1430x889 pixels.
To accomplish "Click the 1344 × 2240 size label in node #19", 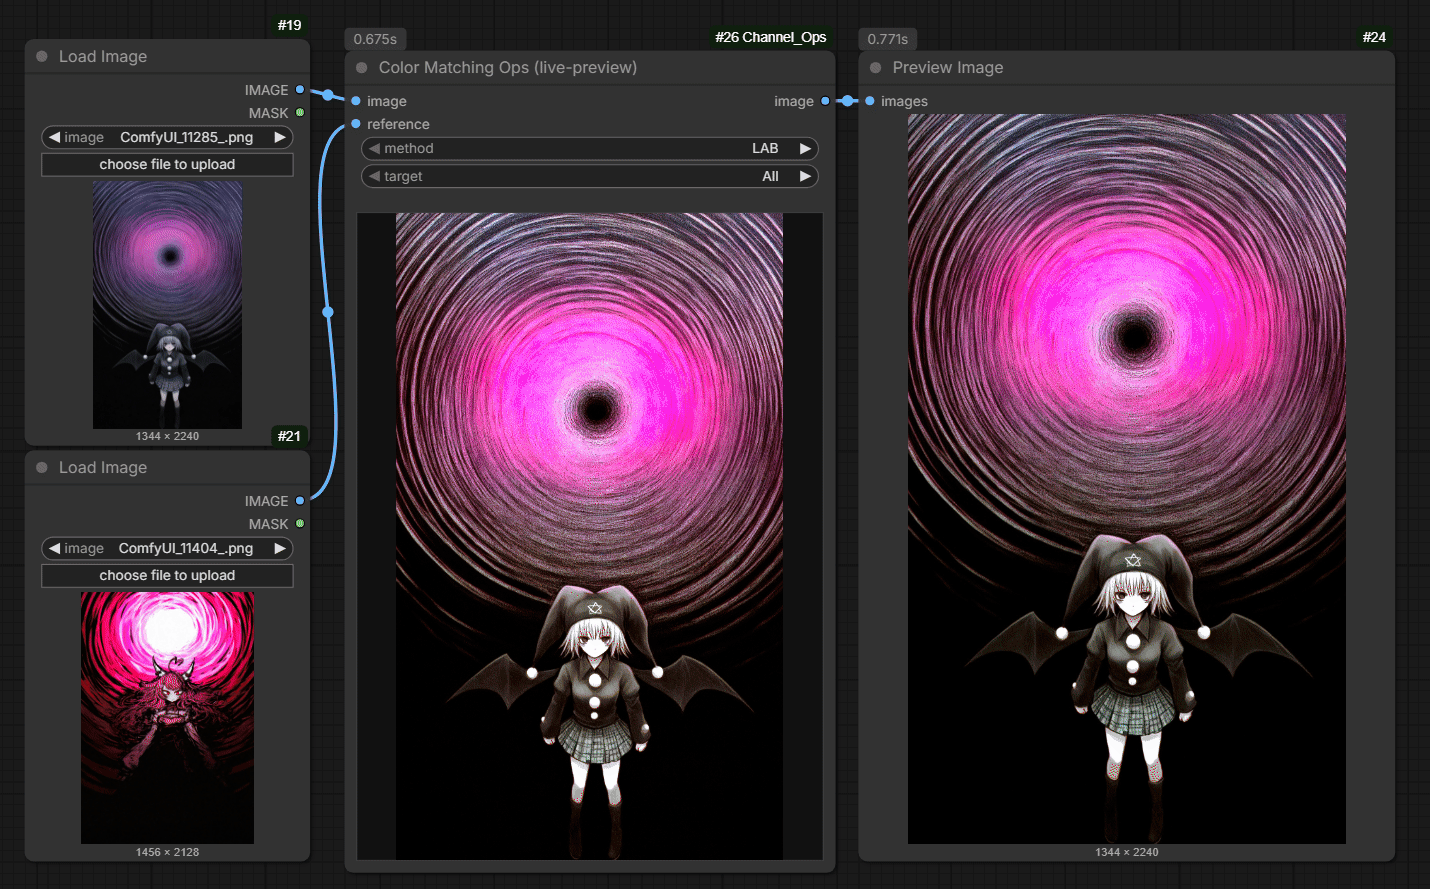I will click(x=167, y=436).
